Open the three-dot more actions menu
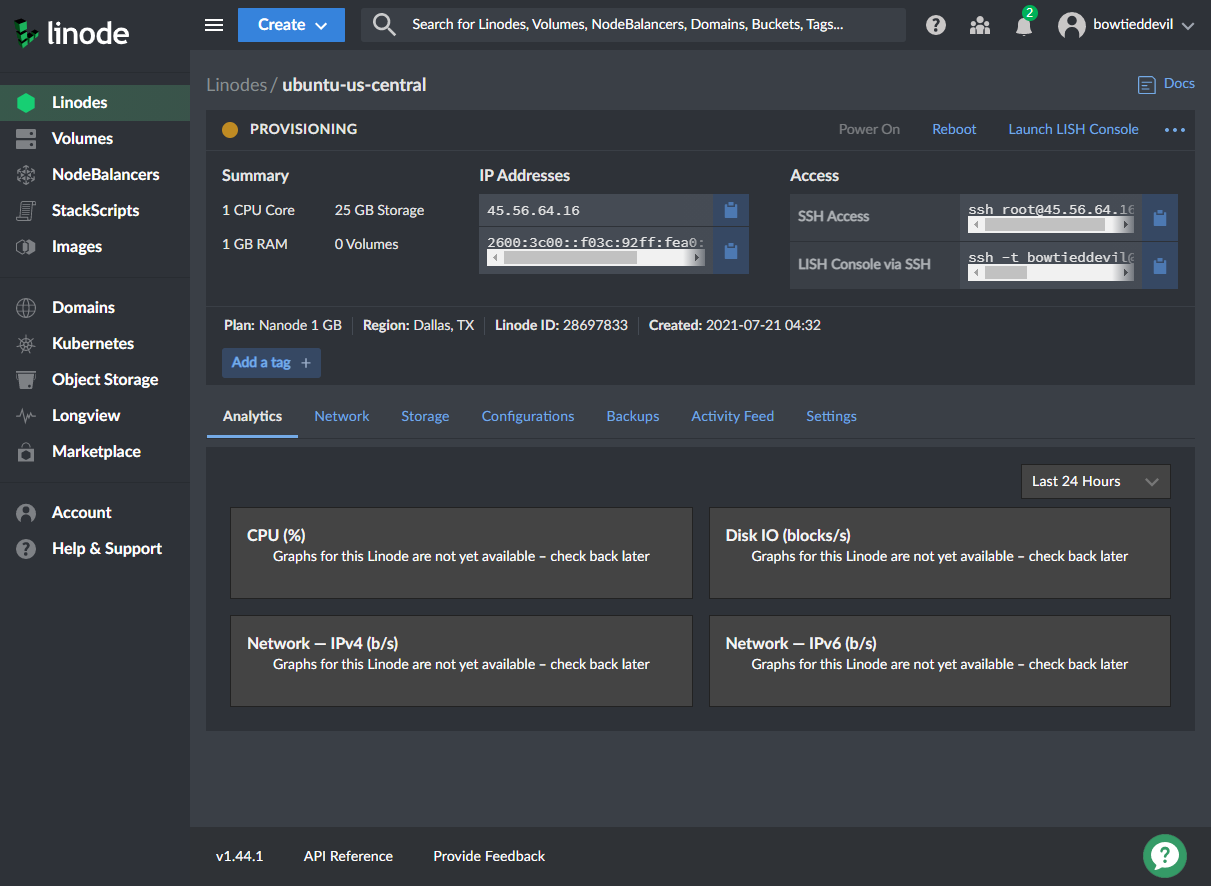Image resolution: width=1211 pixels, height=886 pixels. [1175, 130]
